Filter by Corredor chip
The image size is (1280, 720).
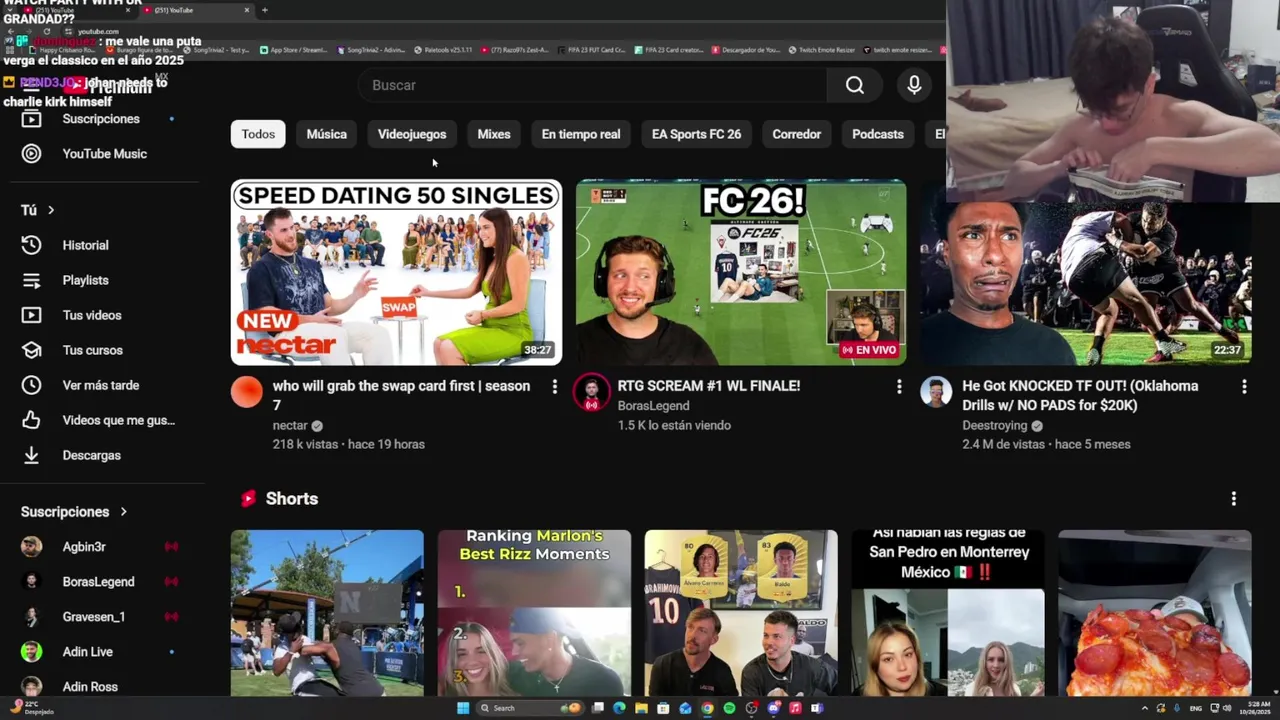pos(796,134)
